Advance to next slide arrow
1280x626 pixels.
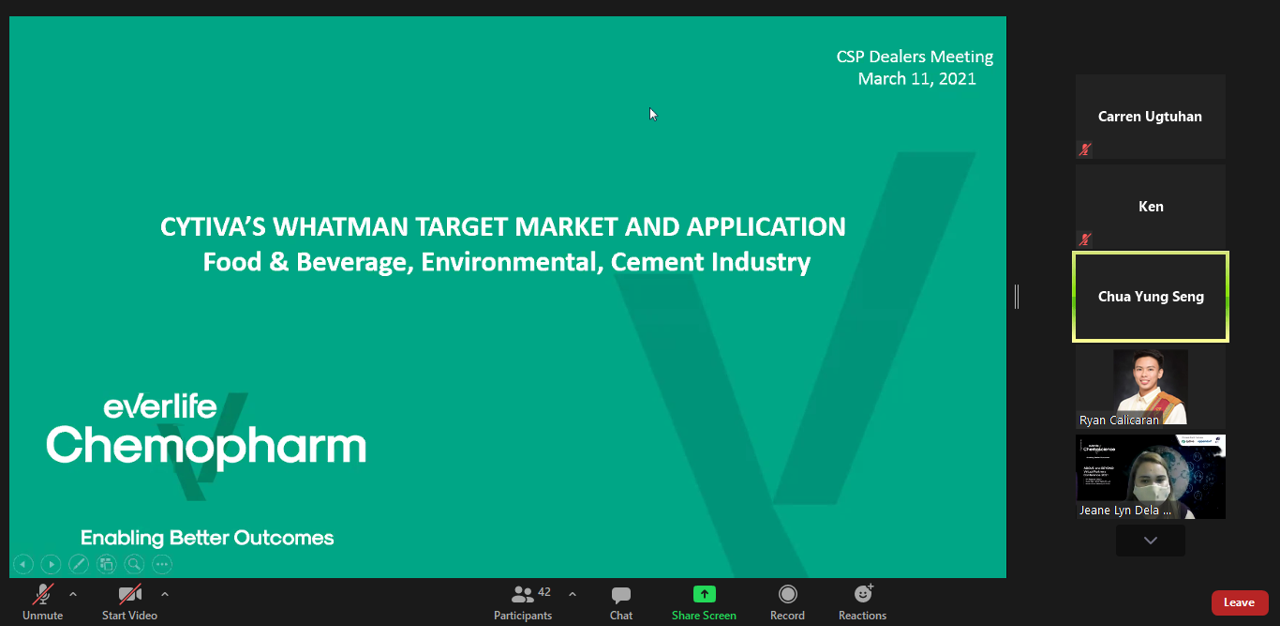click(51, 564)
